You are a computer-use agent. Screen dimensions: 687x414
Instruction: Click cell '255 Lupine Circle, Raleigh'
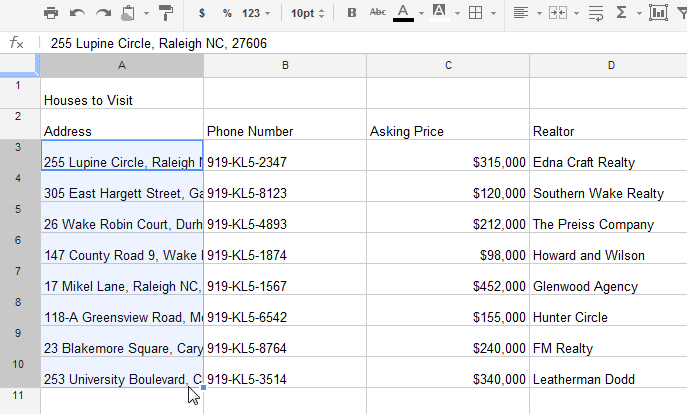122,155
